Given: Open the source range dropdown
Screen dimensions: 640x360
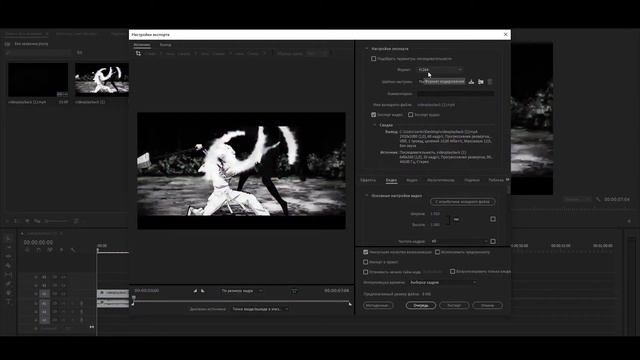Looking at the screenshot, I should 260,309.
